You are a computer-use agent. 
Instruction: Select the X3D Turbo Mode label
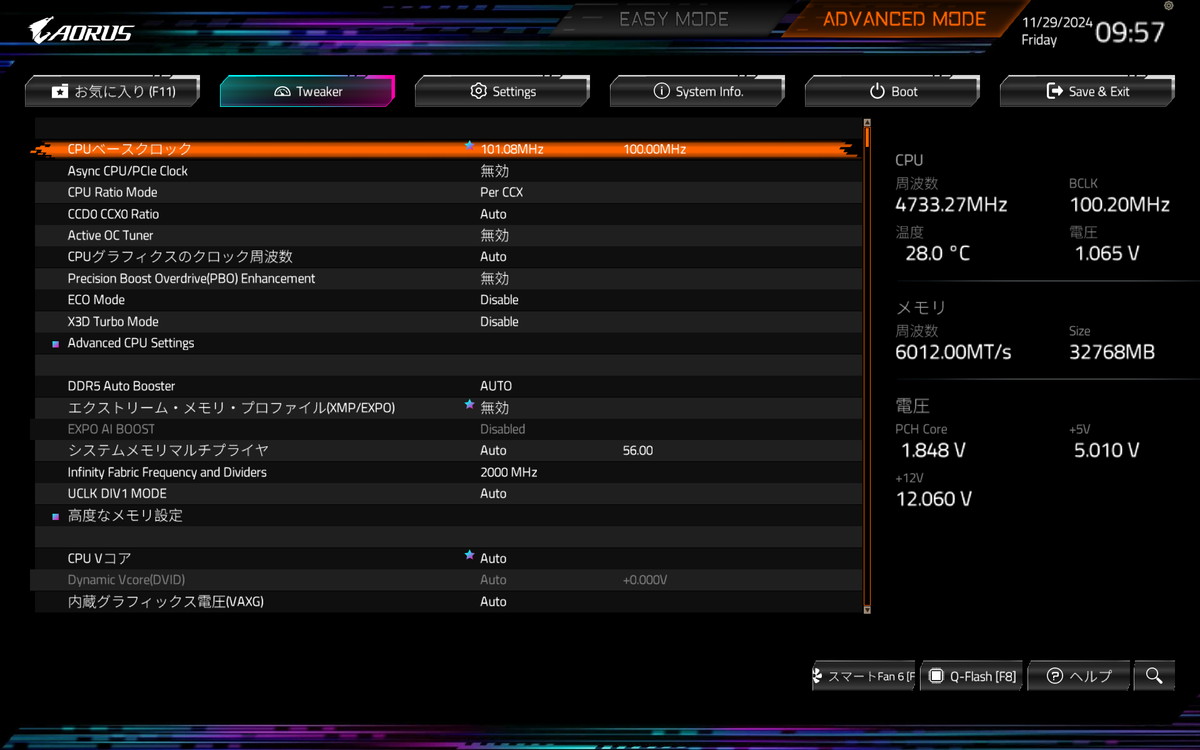(x=113, y=322)
